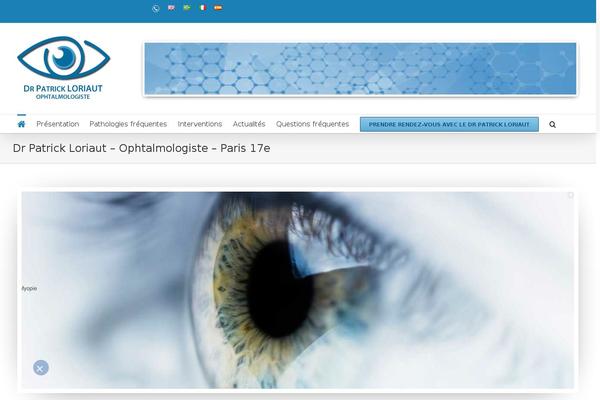Switch language with the Brazilian flag icon
This screenshot has height=400, width=600.
[x=187, y=8]
